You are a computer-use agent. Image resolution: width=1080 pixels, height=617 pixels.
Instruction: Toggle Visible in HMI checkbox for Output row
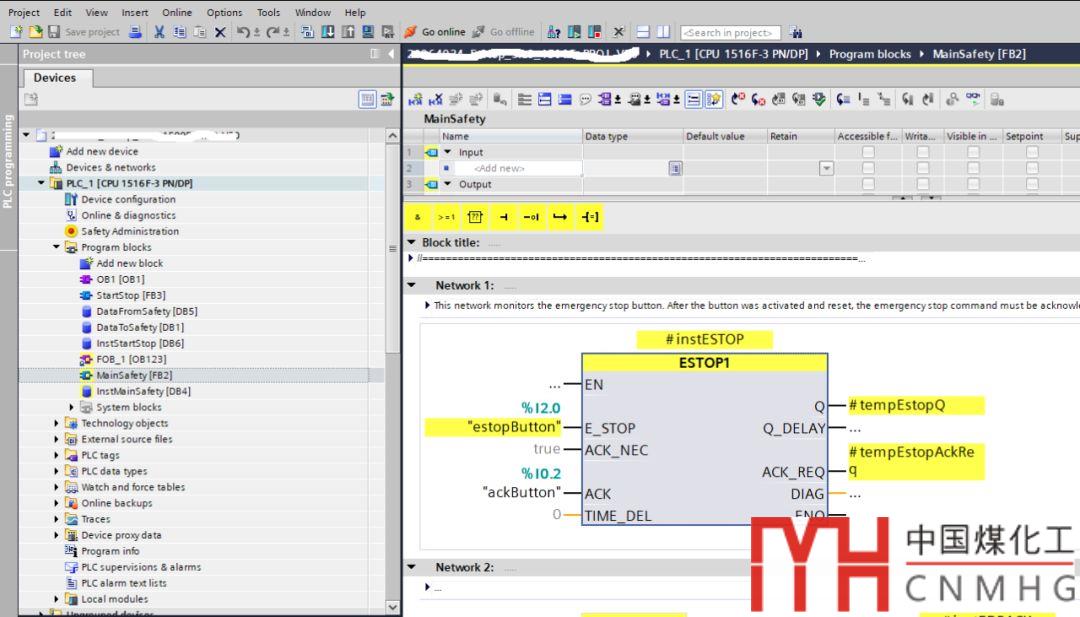[x=973, y=184]
